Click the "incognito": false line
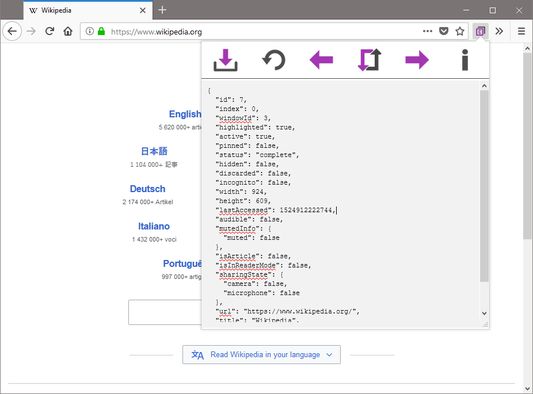This screenshot has height=394, width=533. pos(253,183)
